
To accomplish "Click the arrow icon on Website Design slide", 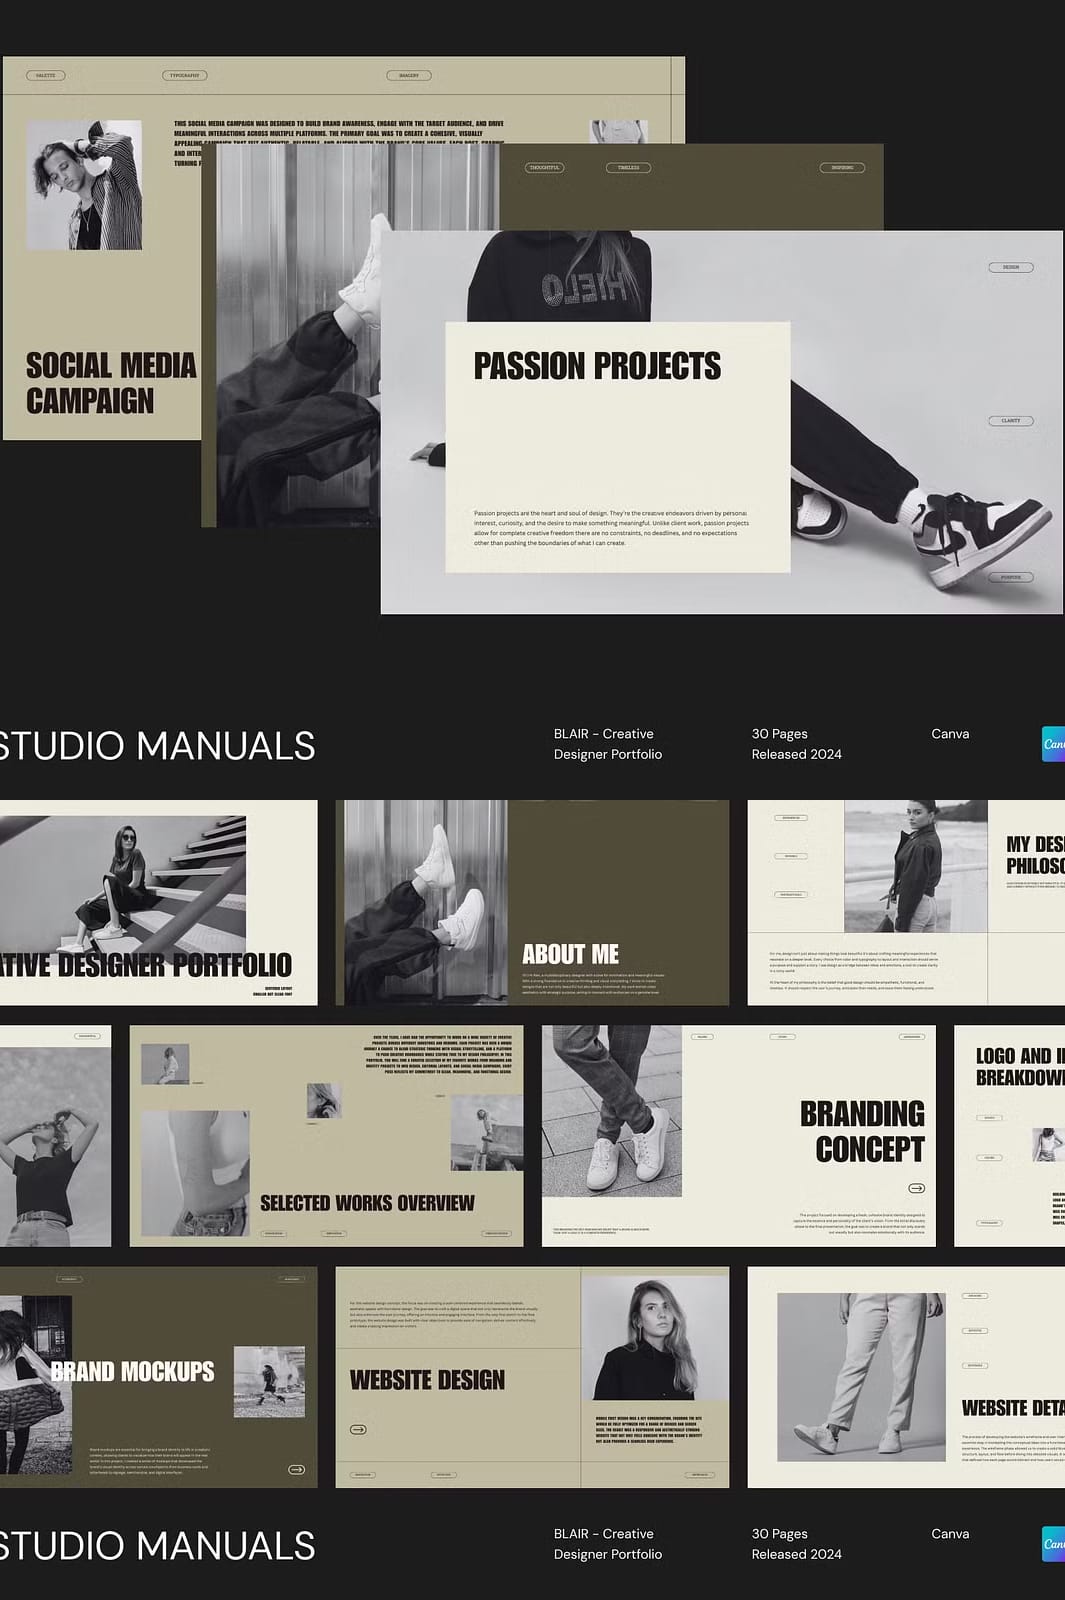I will click(358, 1429).
